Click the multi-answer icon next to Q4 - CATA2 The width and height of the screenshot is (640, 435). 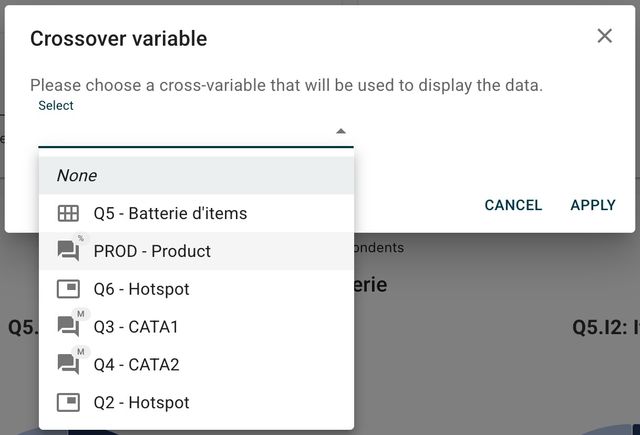pyautogui.click(x=68, y=364)
